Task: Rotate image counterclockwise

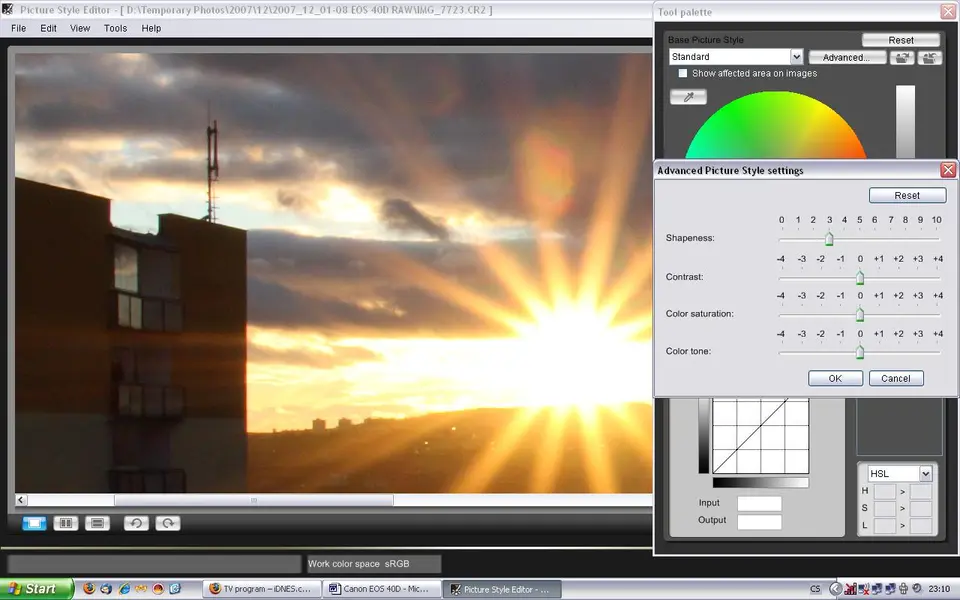Action: pos(135,523)
